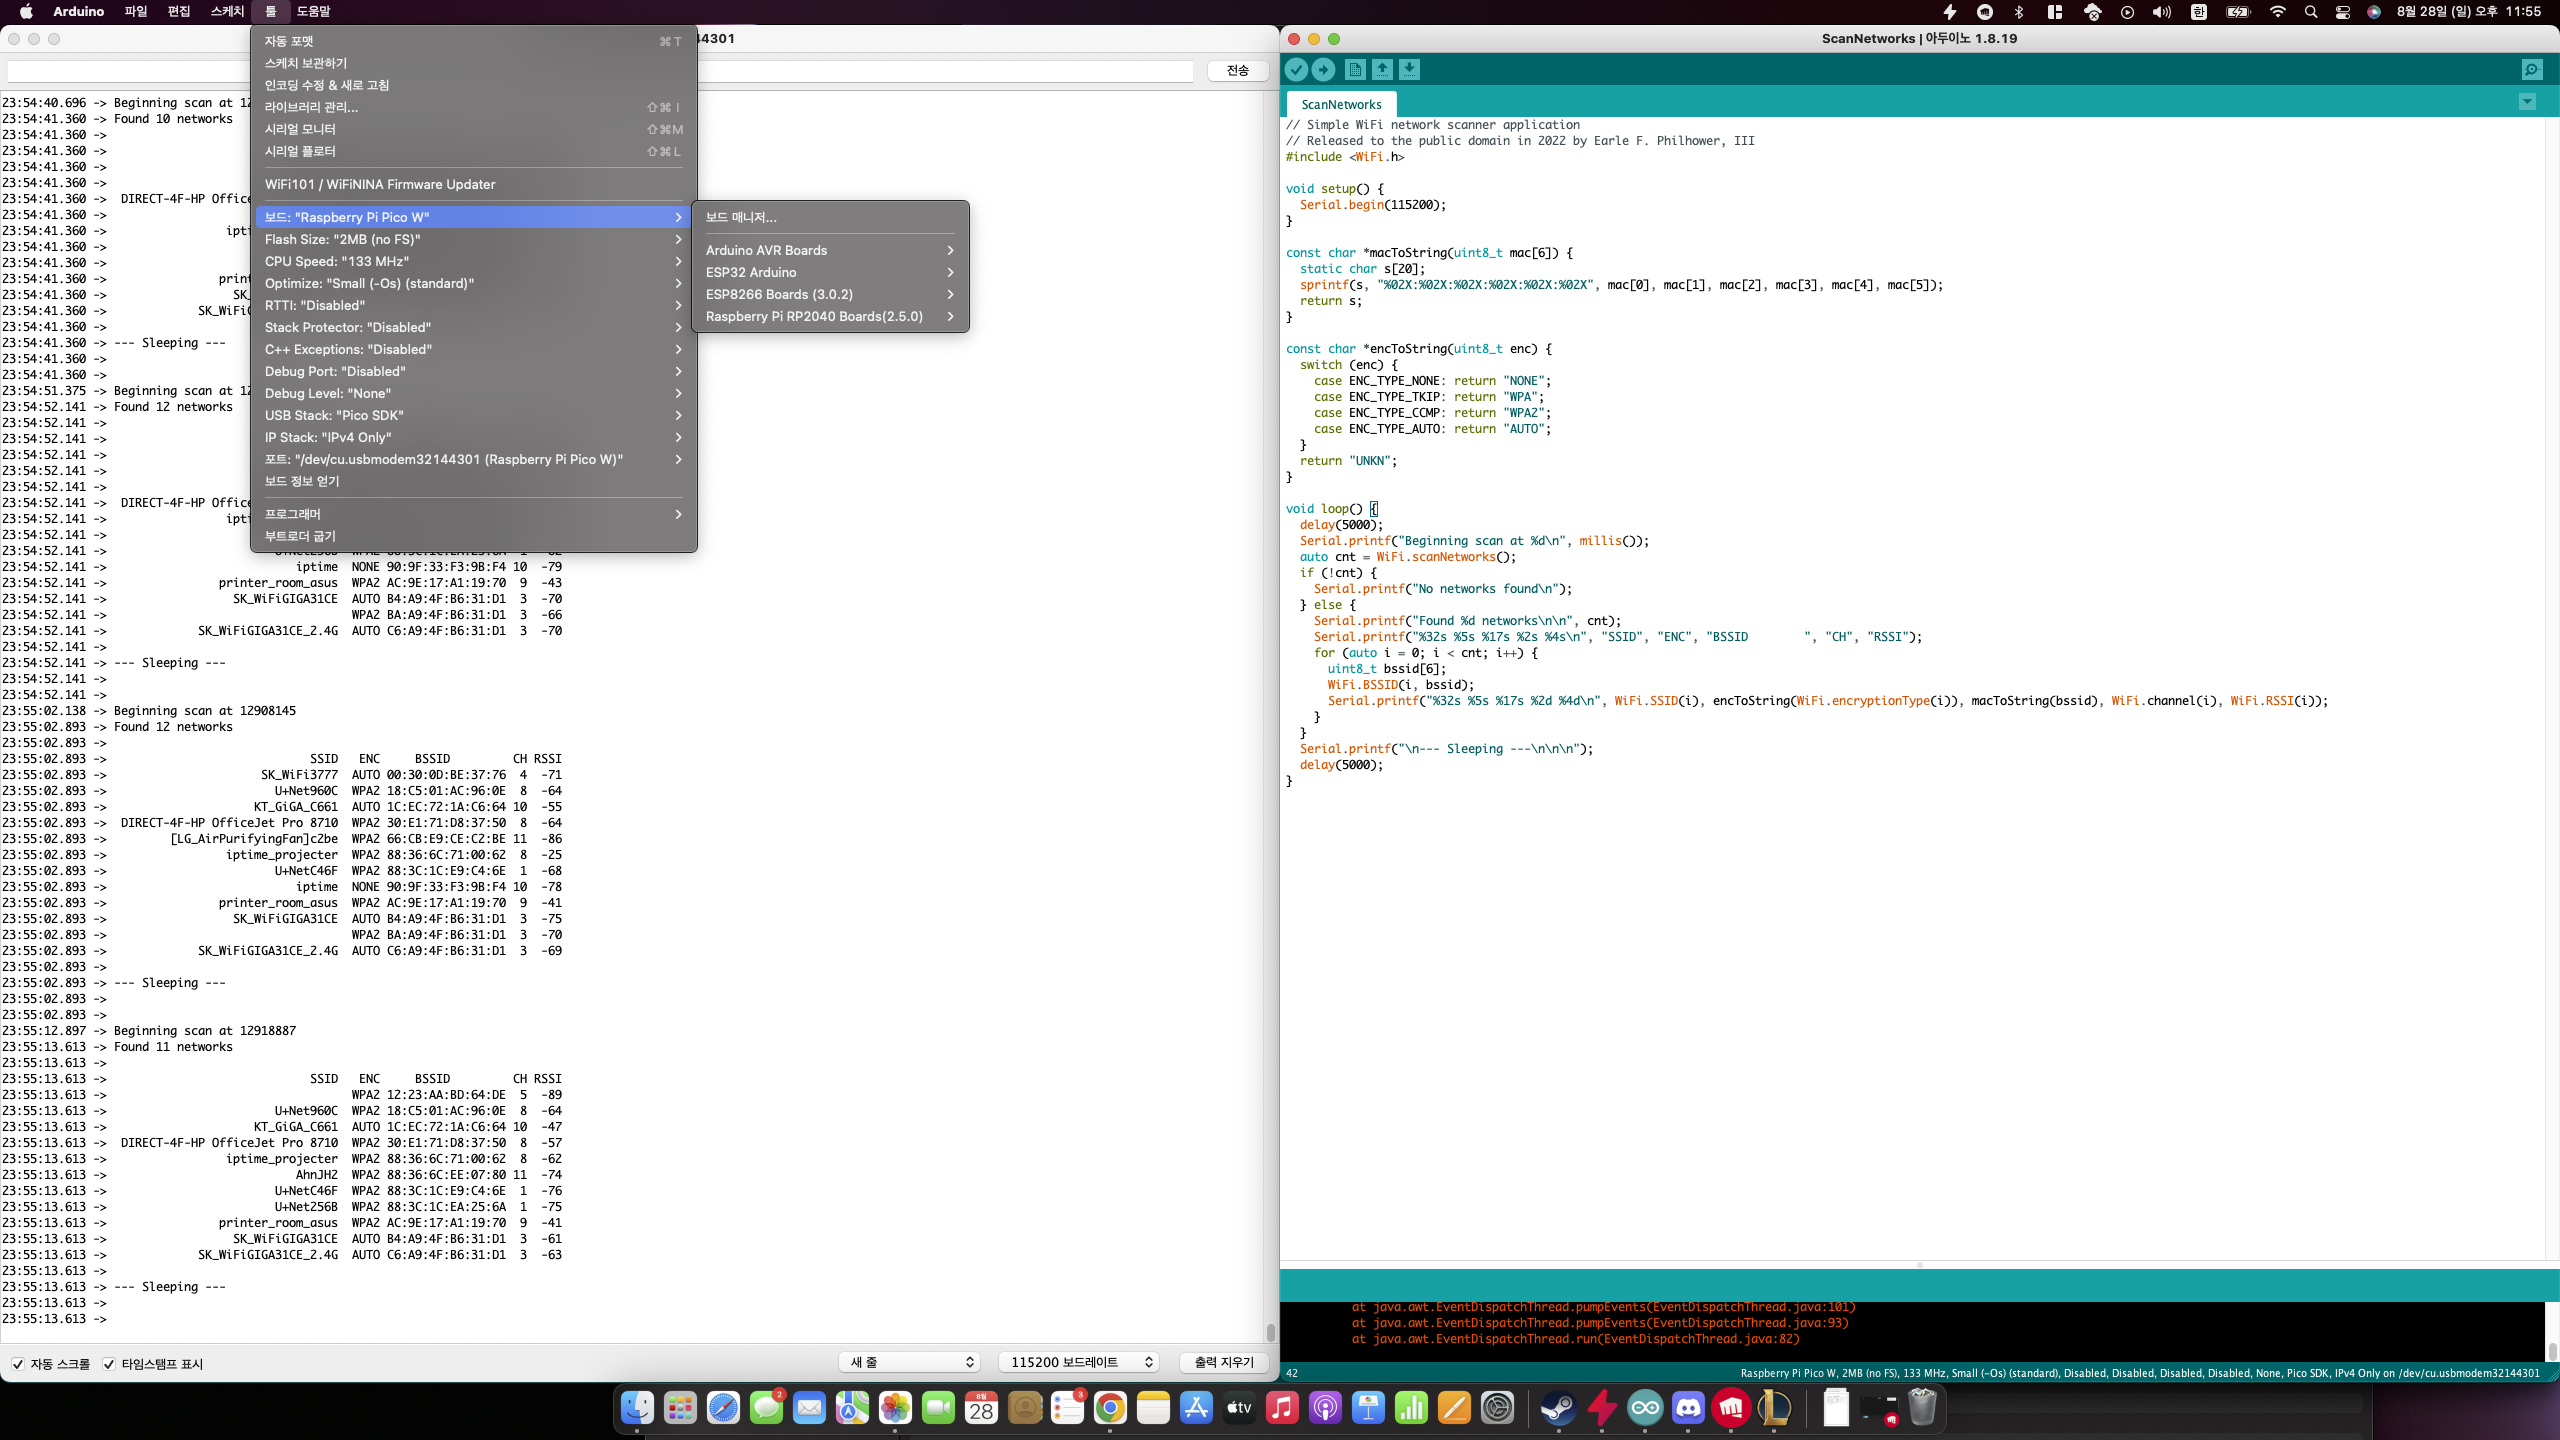Open the 스케치 (Sketch) menu

coord(227,12)
